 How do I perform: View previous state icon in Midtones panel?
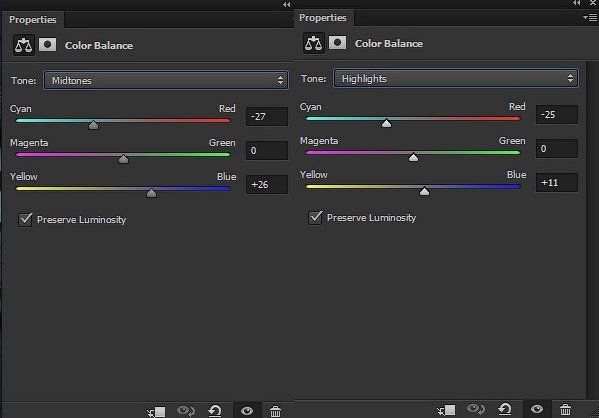186,411
